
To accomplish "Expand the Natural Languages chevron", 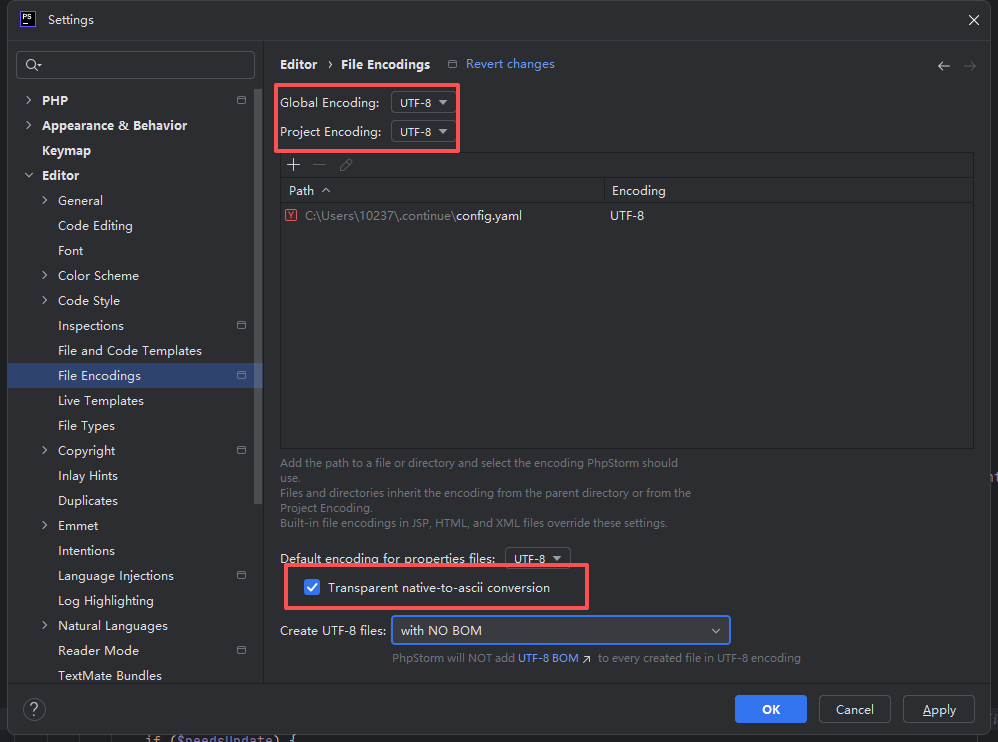I will 45,626.
